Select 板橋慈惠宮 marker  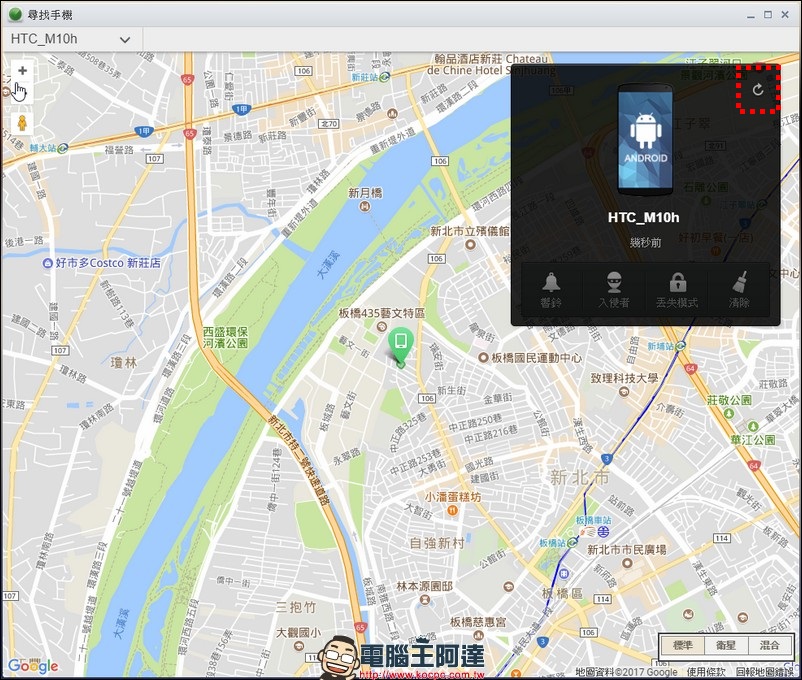pos(479,635)
